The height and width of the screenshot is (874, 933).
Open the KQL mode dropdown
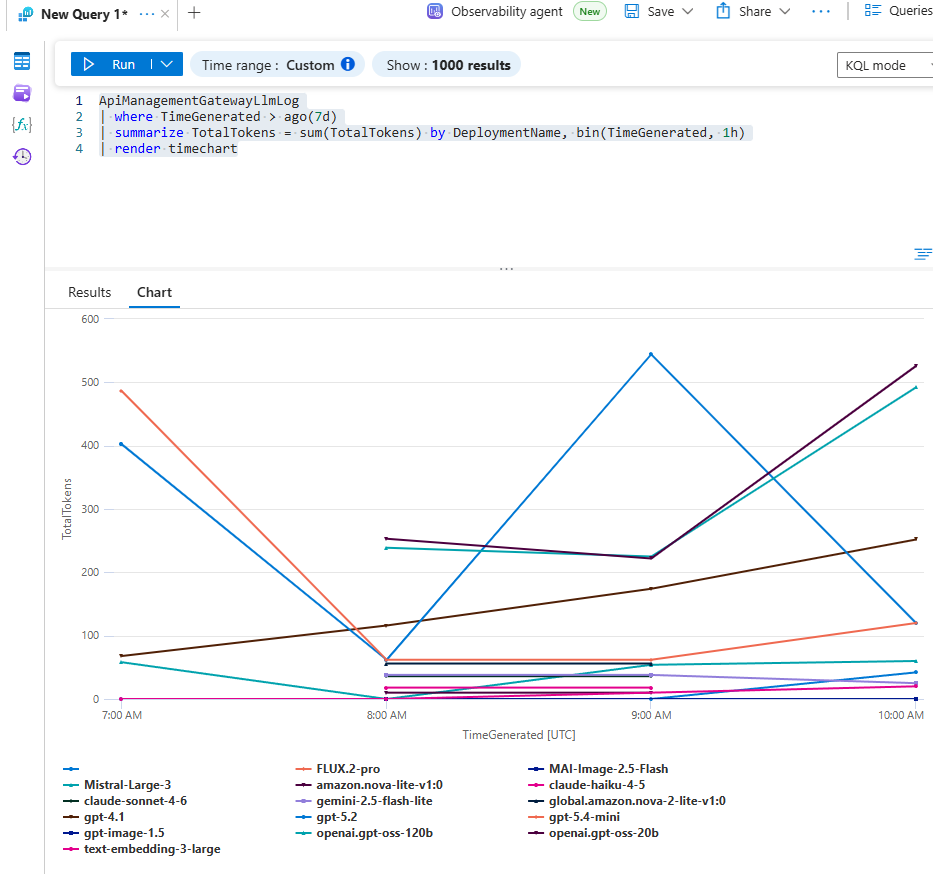(x=885, y=65)
